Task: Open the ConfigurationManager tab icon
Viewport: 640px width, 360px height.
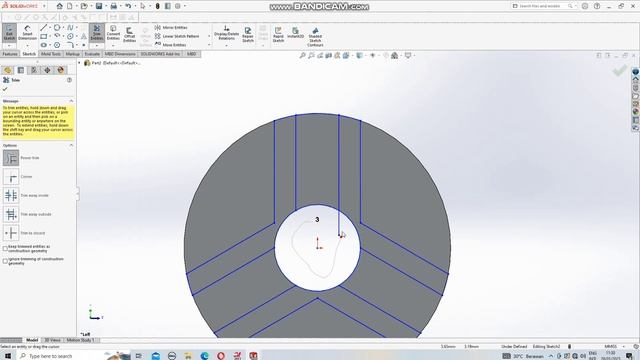Action: pyautogui.click(x=34, y=70)
